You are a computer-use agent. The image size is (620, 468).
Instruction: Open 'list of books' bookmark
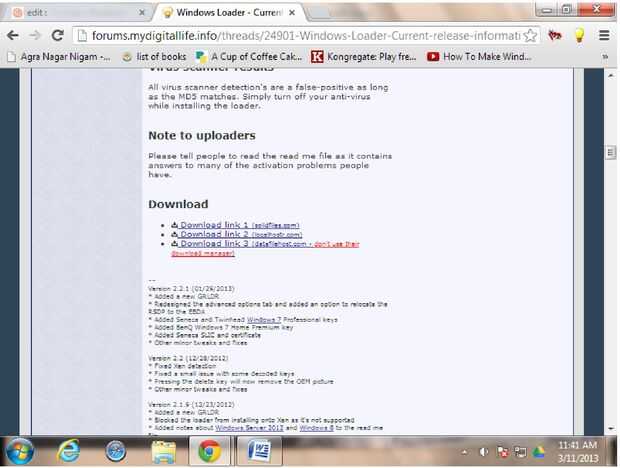click(x=154, y=57)
